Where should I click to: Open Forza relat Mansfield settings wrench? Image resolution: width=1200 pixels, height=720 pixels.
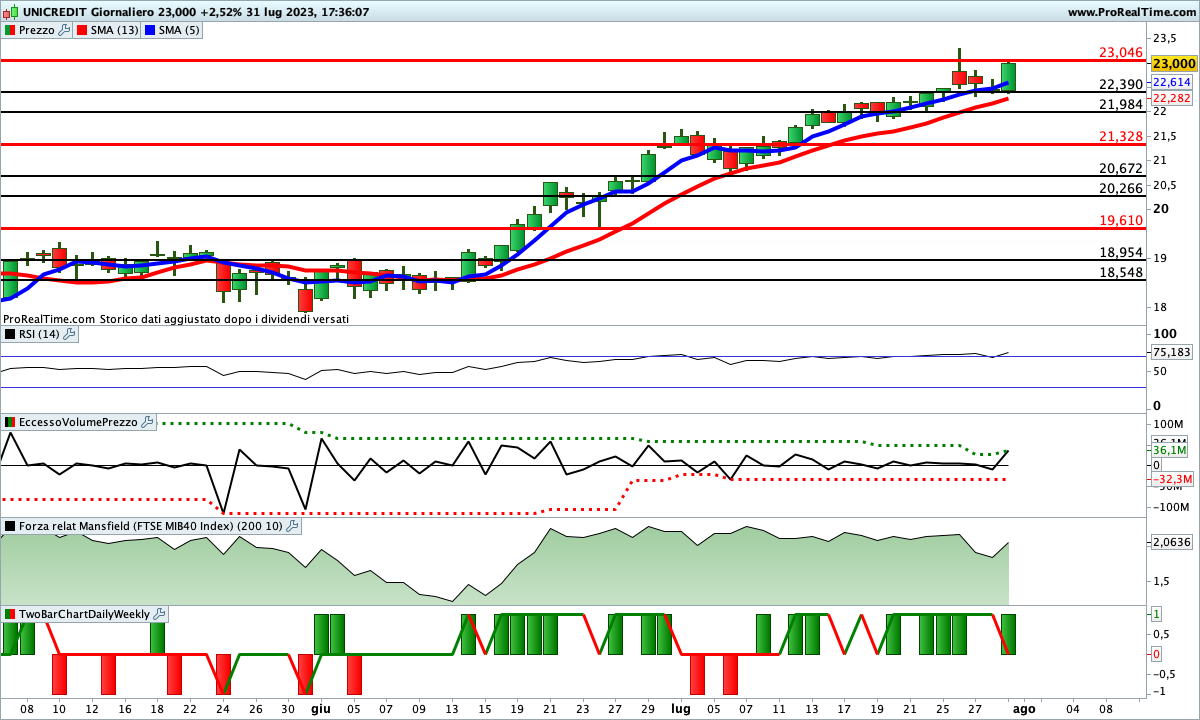point(292,525)
